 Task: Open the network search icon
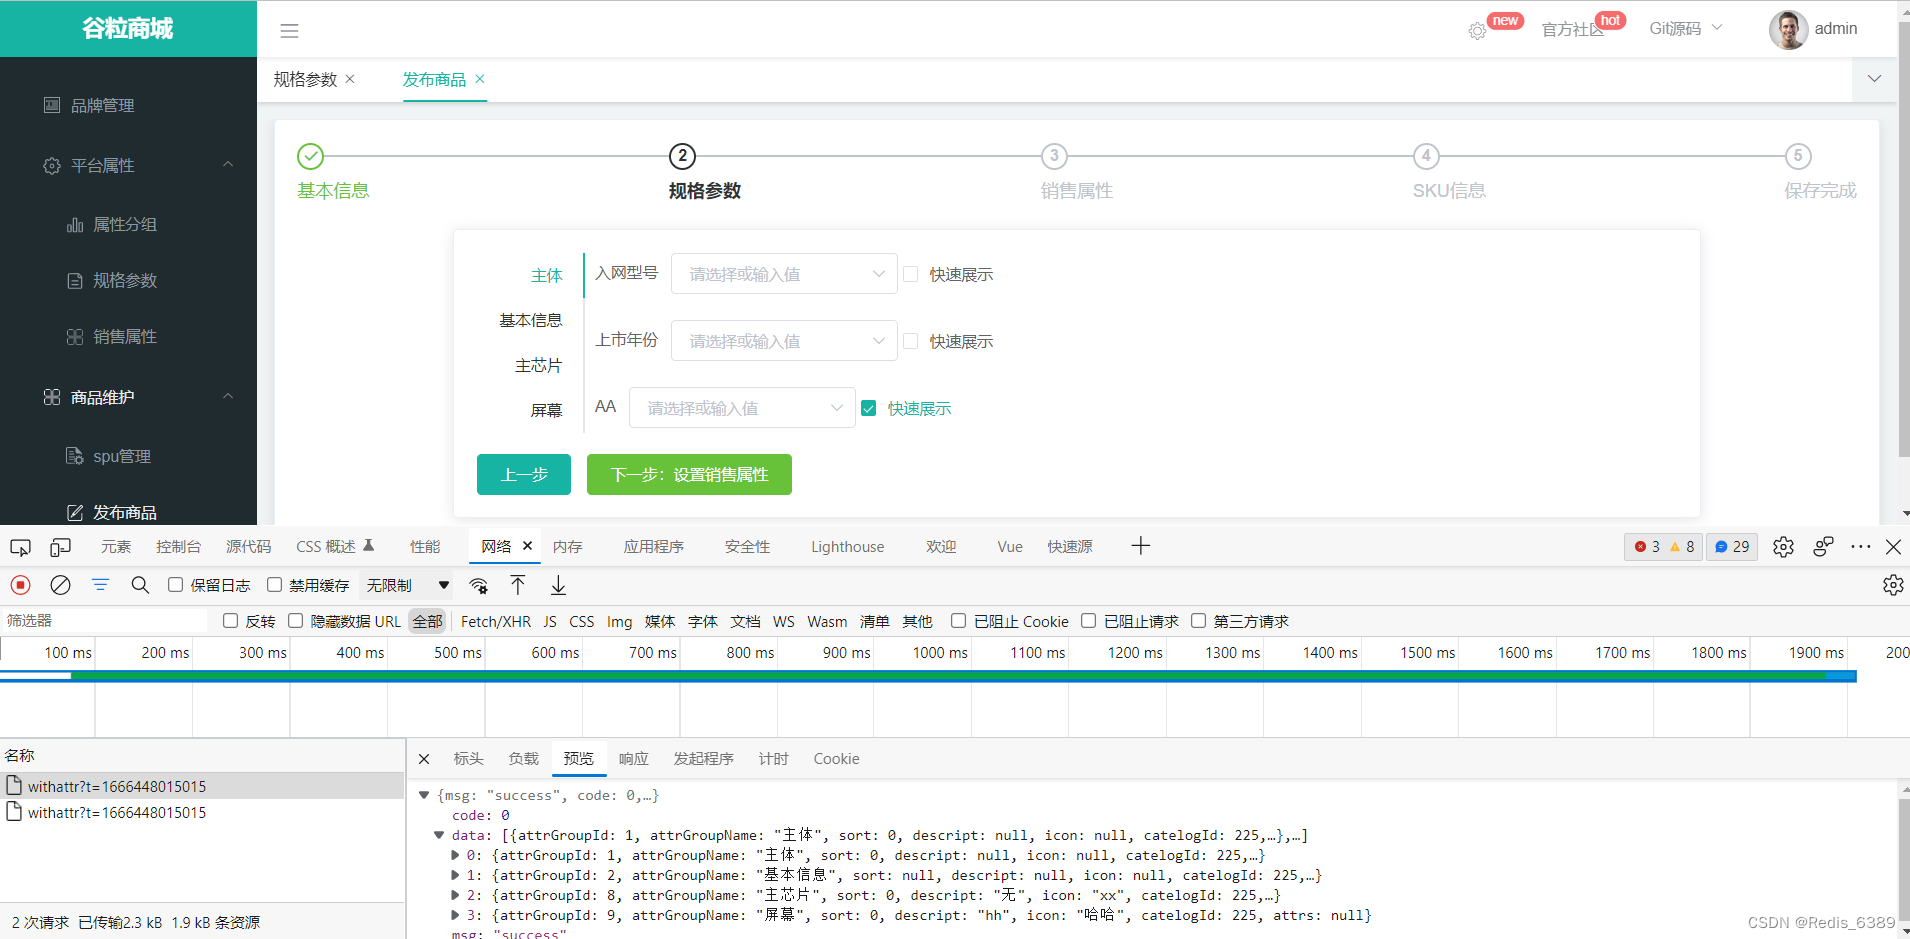pyautogui.click(x=140, y=585)
